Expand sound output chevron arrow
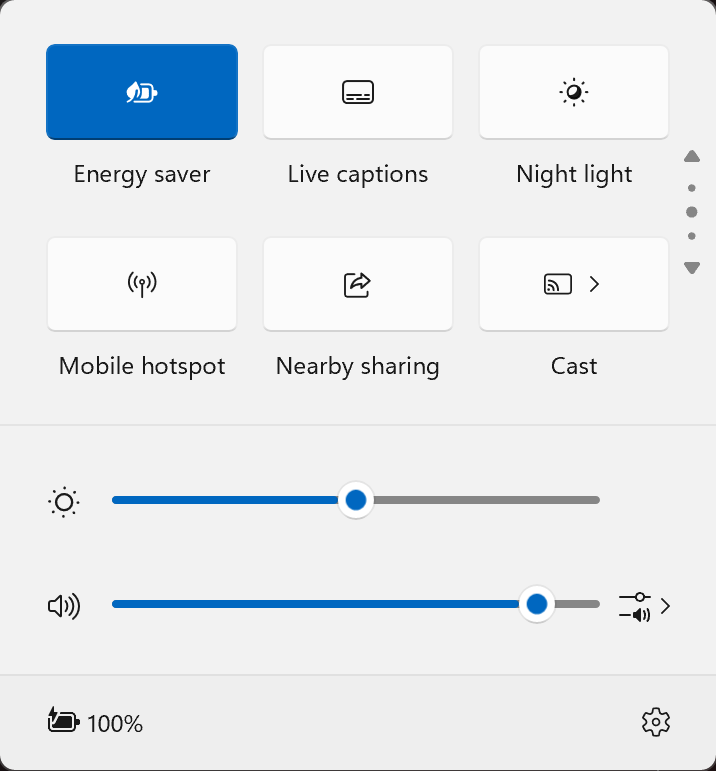Image resolution: width=716 pixels, height=771 pixels. (665, 606)
